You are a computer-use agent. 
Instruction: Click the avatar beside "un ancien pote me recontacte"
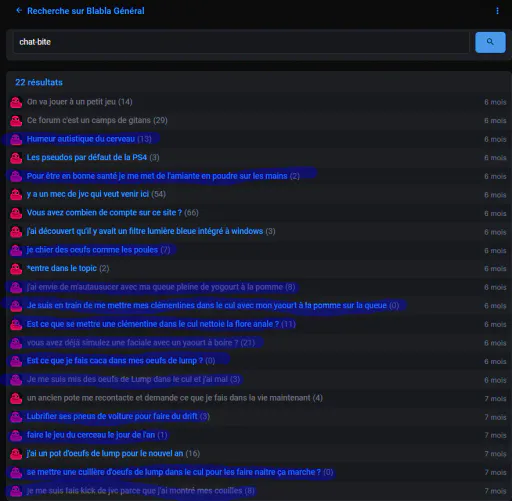[x=16, y=398]
